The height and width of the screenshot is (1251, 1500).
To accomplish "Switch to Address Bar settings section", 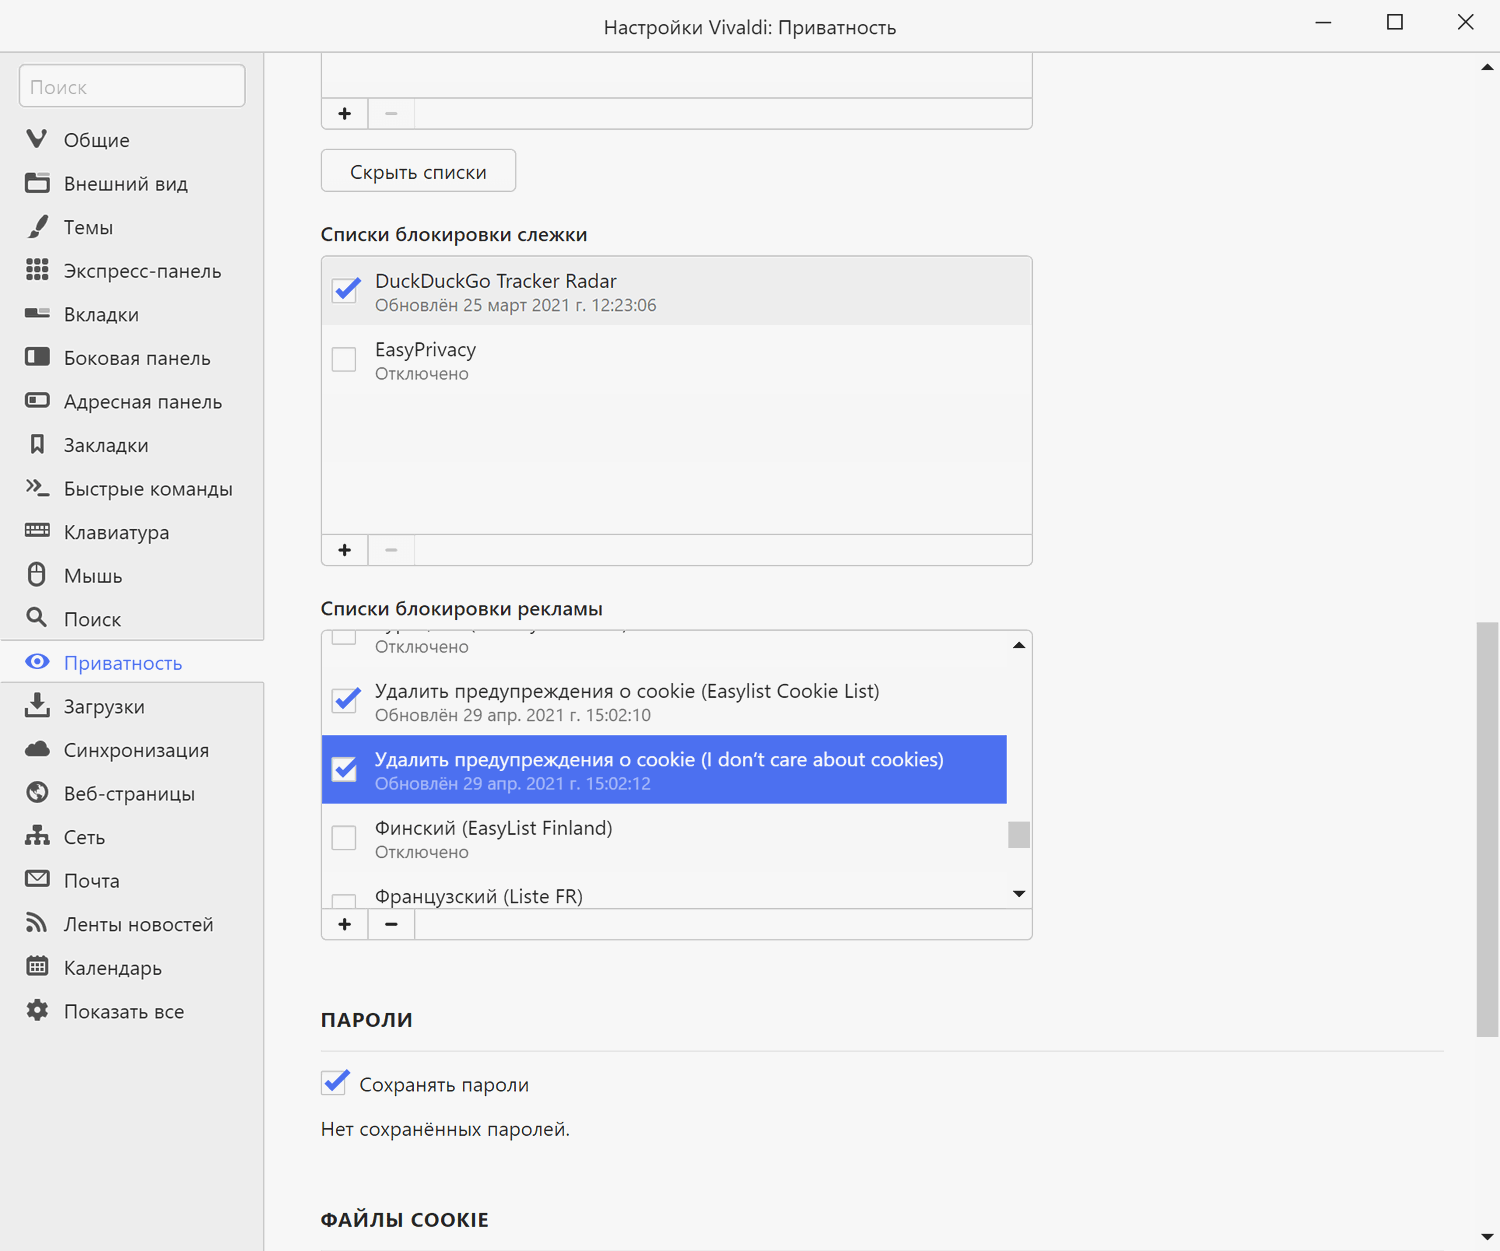I will (x=142, y=401).
